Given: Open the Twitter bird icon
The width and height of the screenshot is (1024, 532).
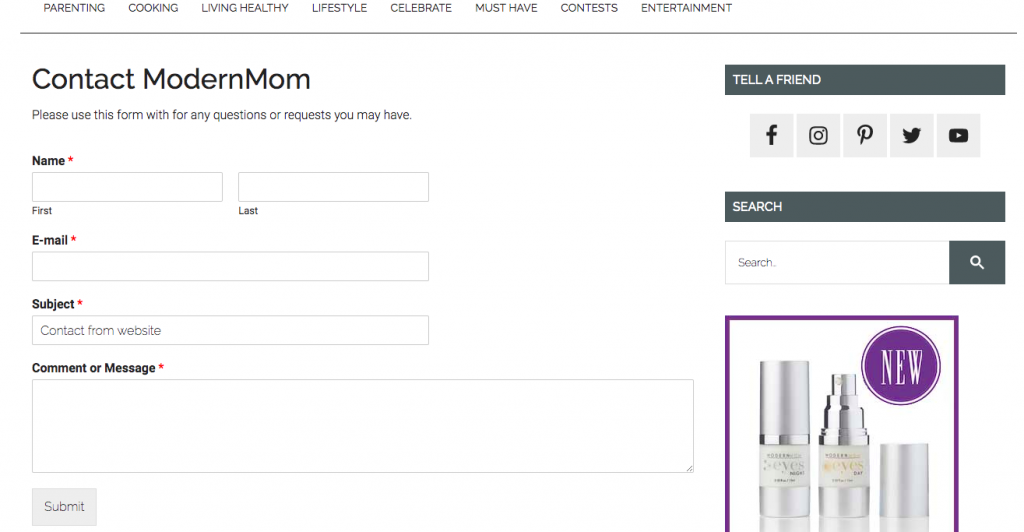Looking at the screenshot, I should [911, 136].
